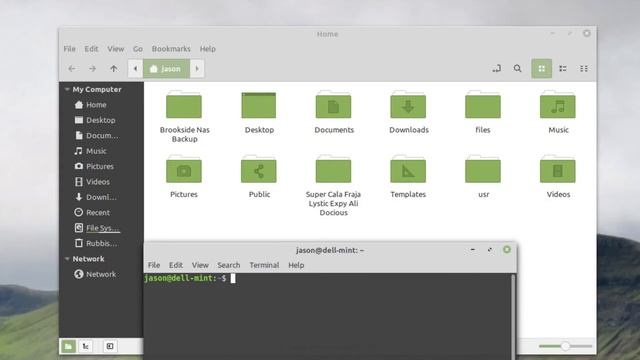
Task: Click the Jason path bar button
Action: point(166,69)
